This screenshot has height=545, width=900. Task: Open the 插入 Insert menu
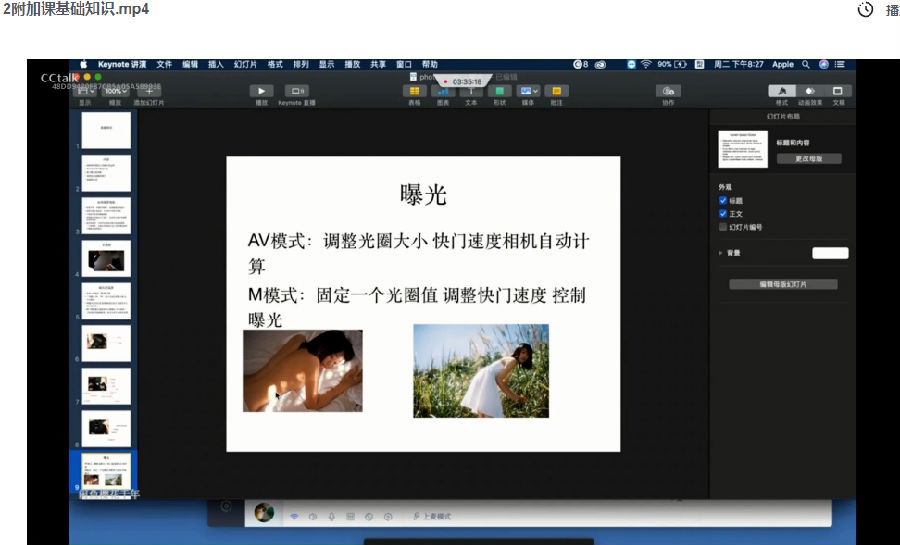(215, 64)
